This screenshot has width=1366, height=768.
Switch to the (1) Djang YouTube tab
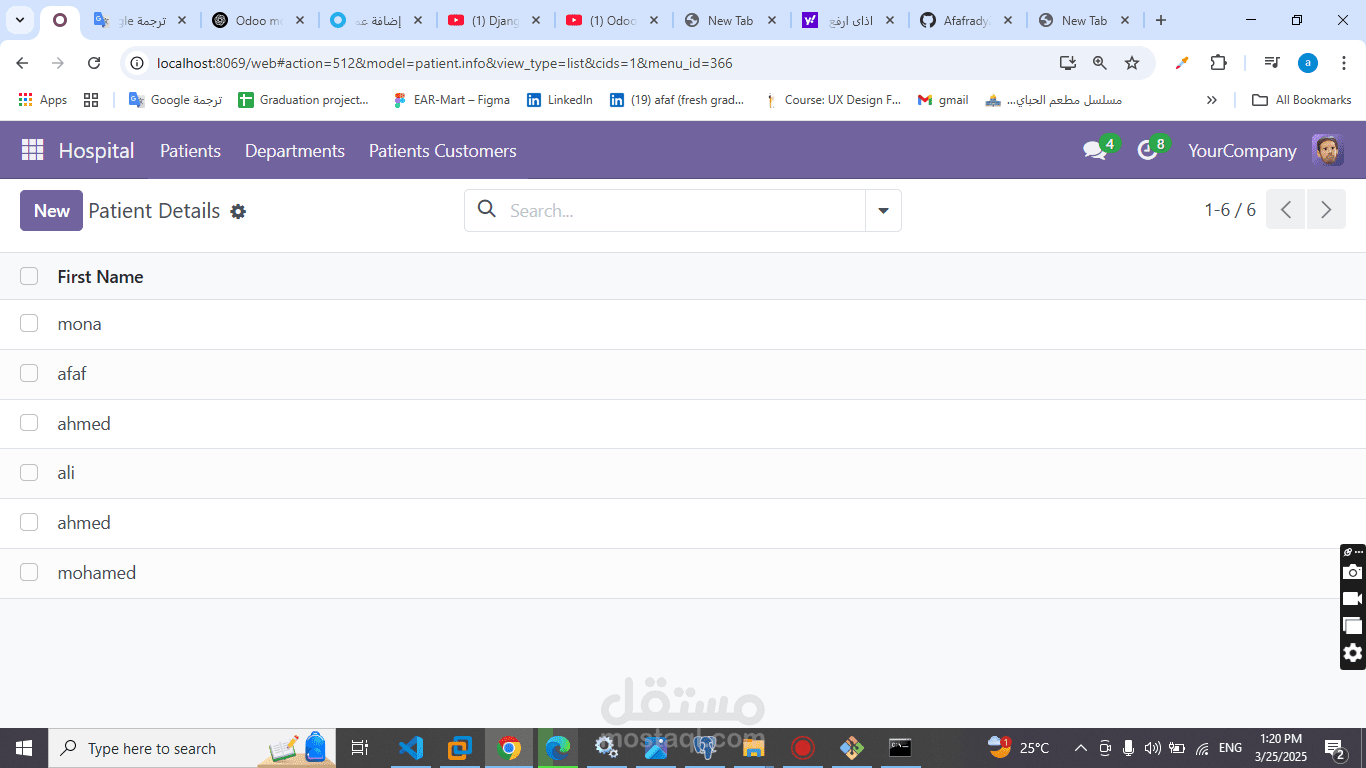(495, 20)
